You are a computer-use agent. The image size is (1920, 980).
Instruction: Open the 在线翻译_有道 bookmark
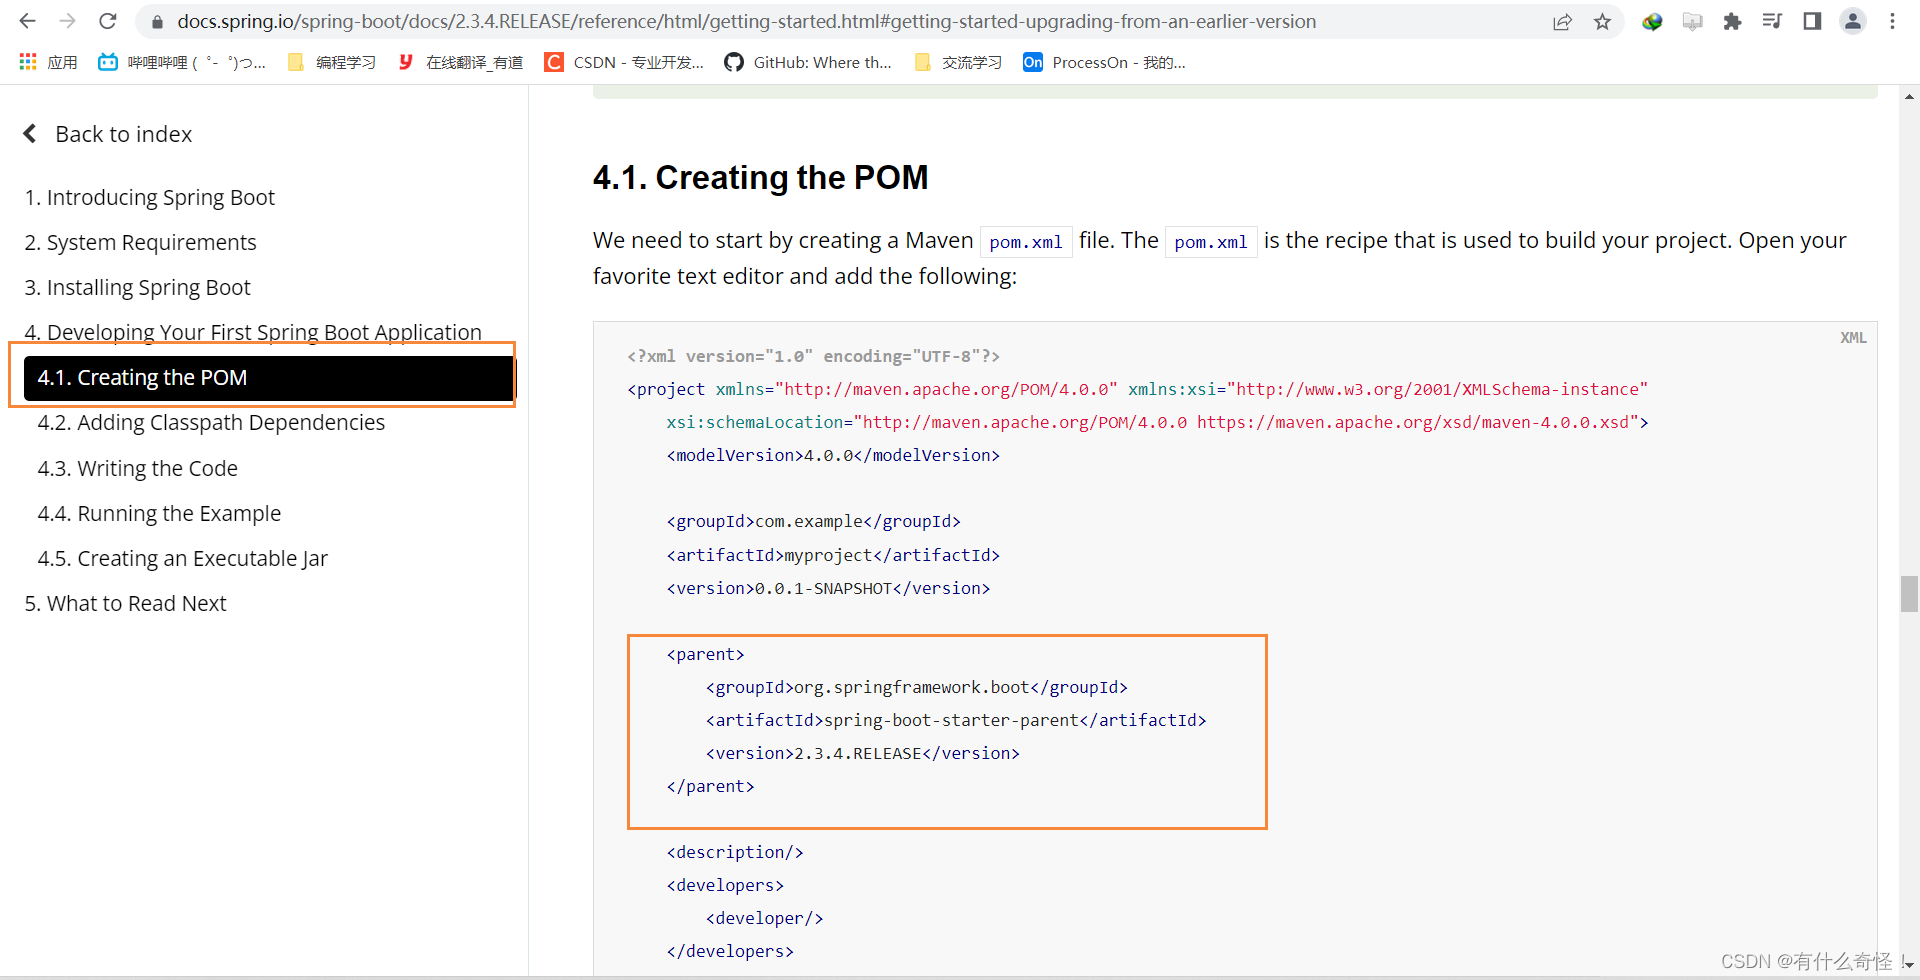click(x=460, y=62)
